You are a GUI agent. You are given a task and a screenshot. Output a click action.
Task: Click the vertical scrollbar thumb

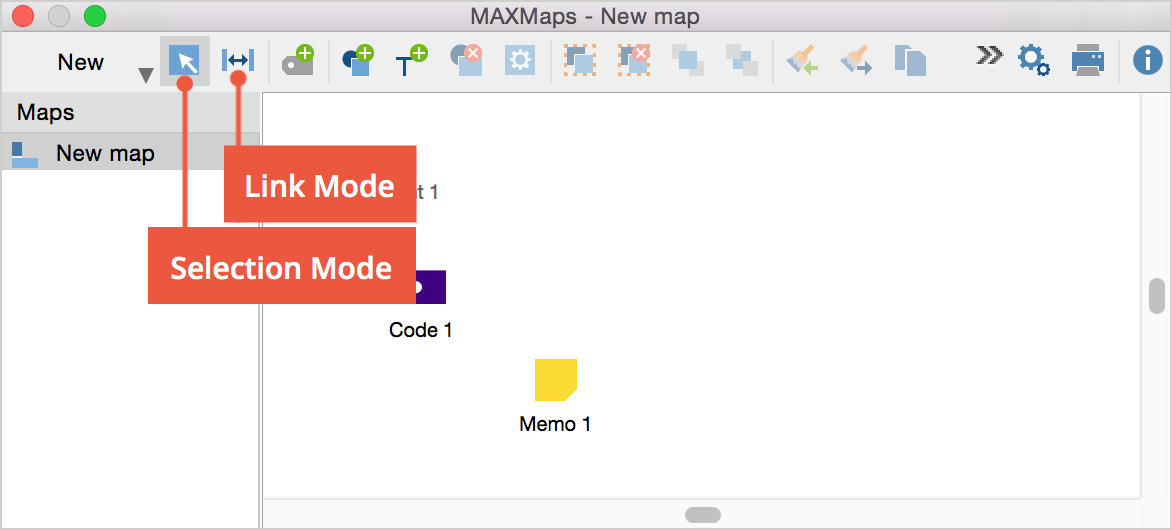1156,296
